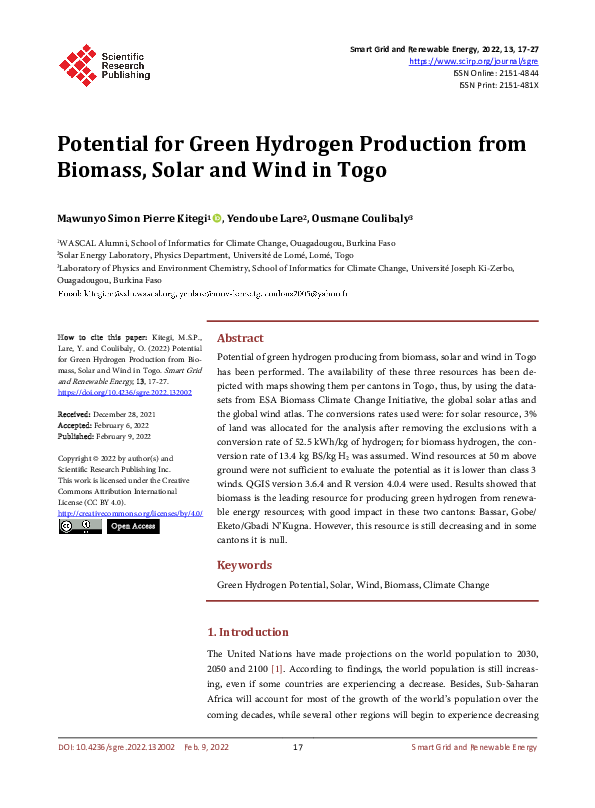Image resolution: width=595 pixels, height=808 pixels.
Task: Open the doi.org 10.4236/sgre.2022.132002 link
Action: tap(125, 393)
